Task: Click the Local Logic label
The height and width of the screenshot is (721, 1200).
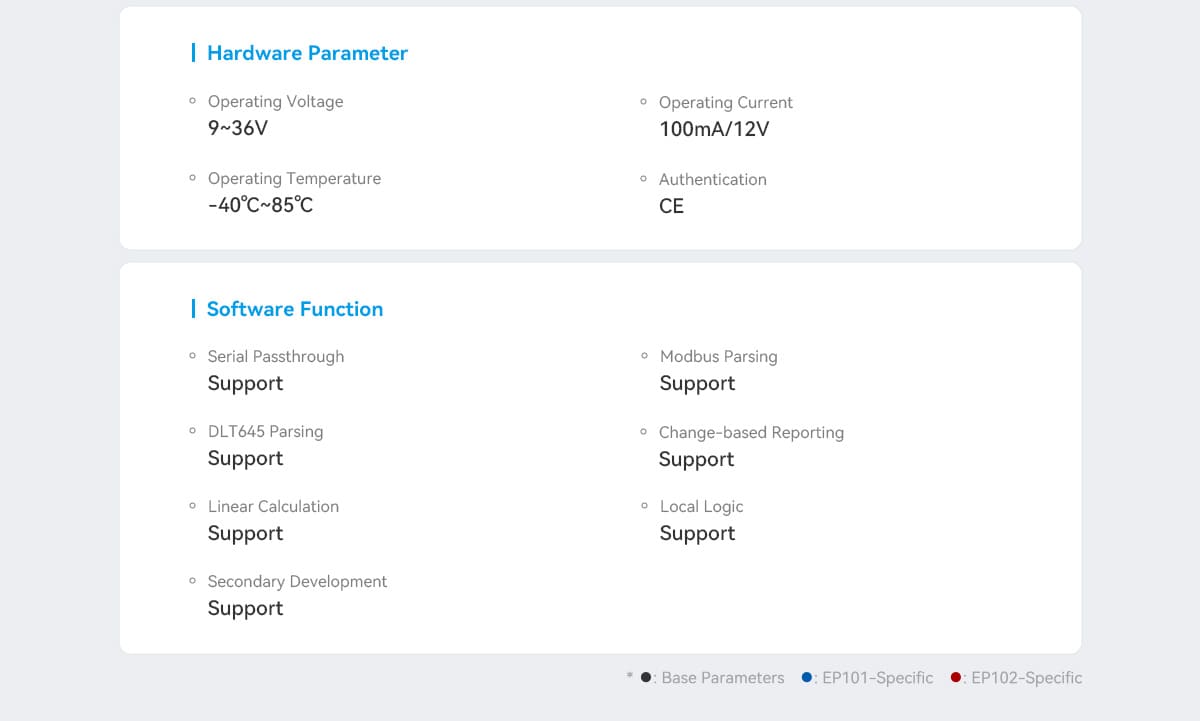Action: (x=701, y=506)
